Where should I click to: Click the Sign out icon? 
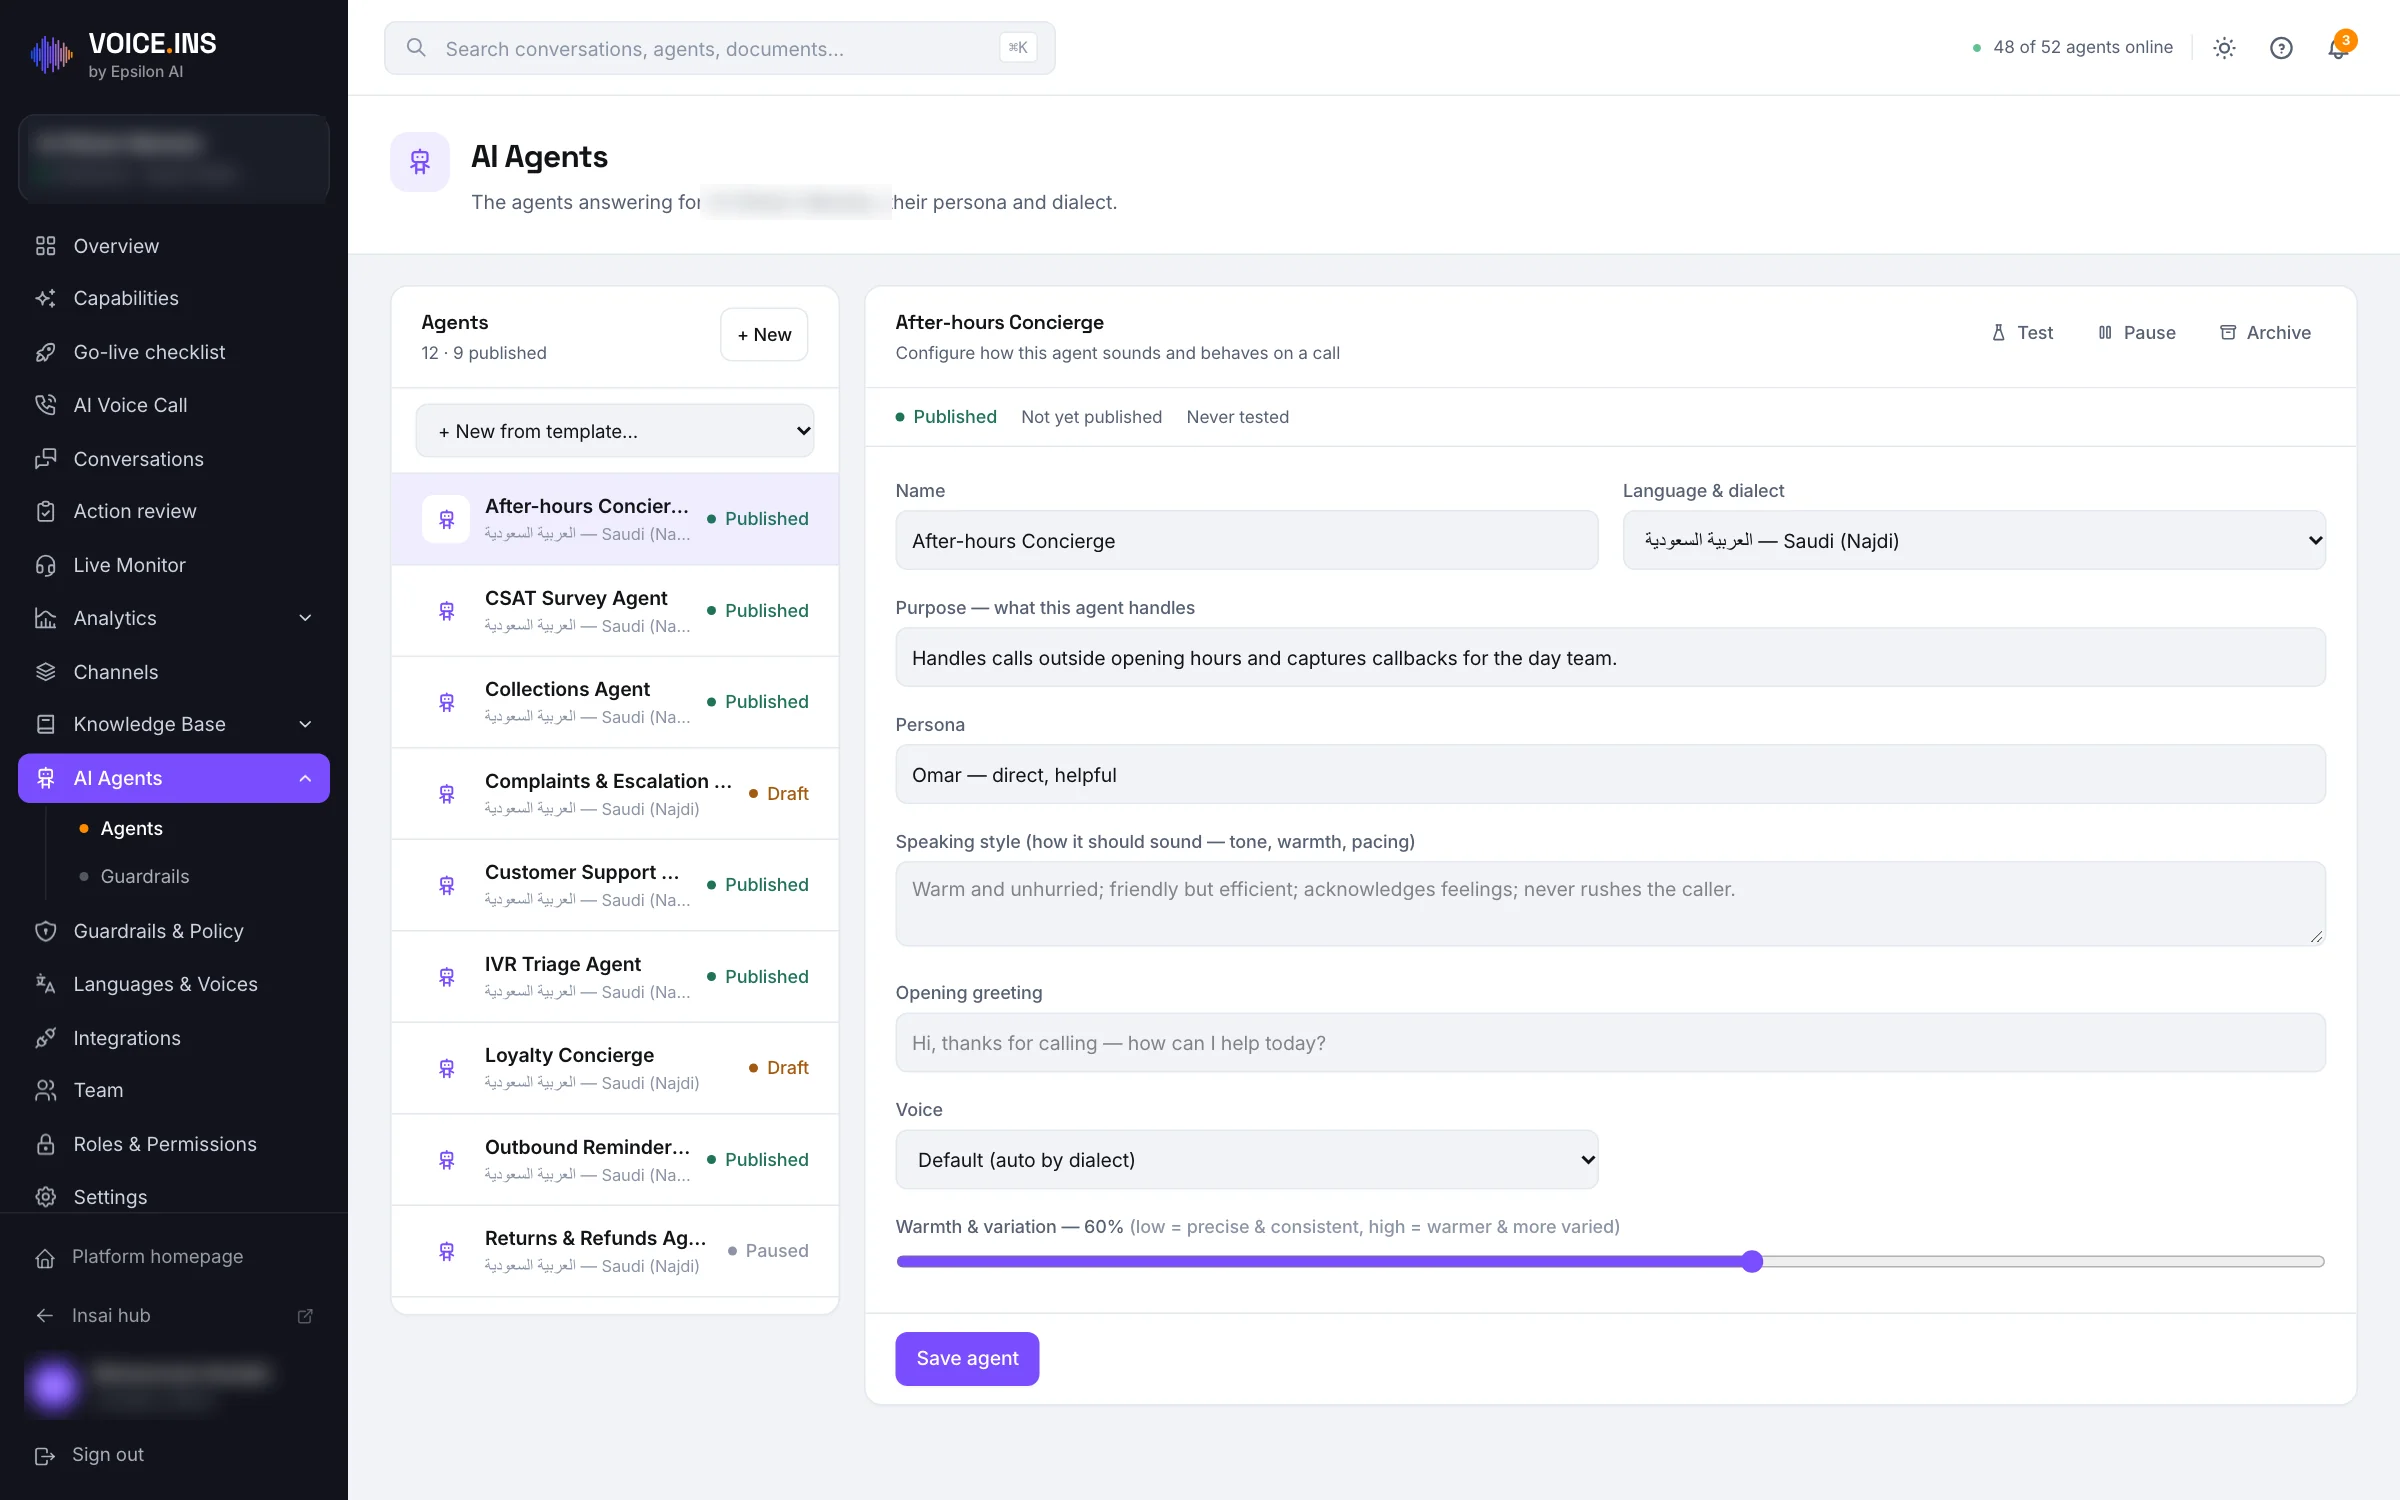(x=45, y=1455)
